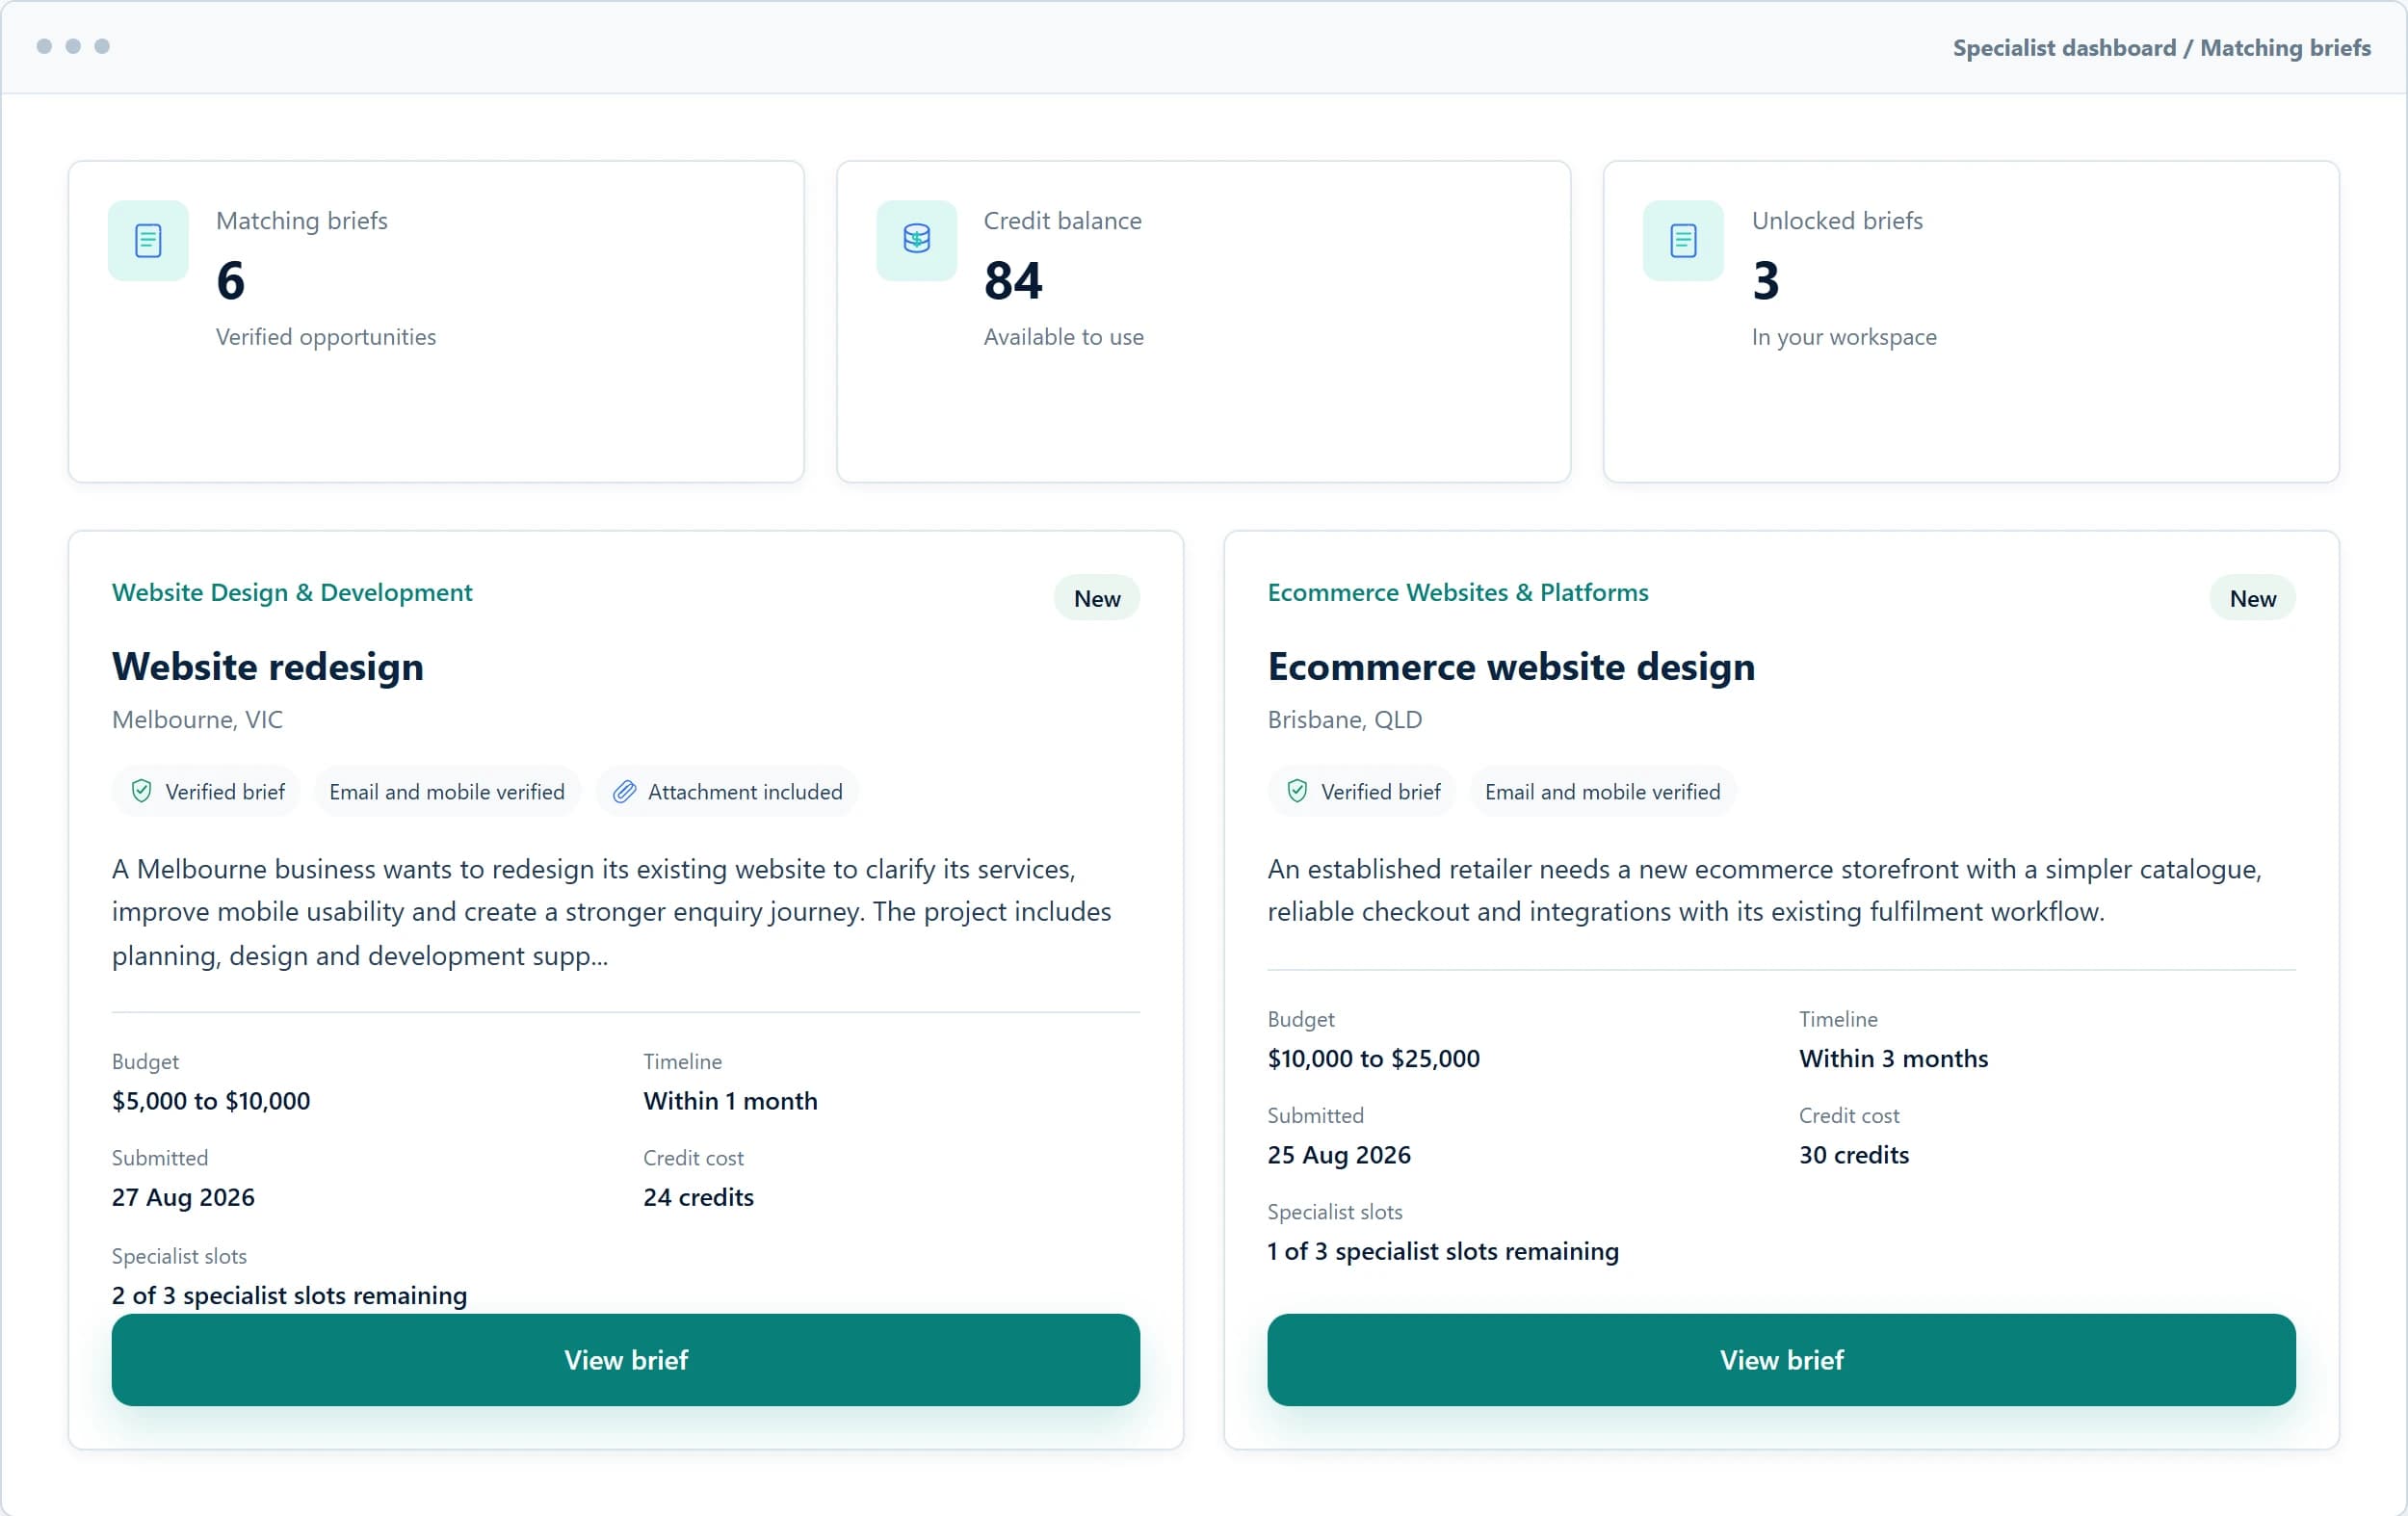Image resolution: width=2408 pixels, height=1516 pixels.
Task: Click the 25 Aug 2026 submitted date
Action: (x=1338, y=1155)
